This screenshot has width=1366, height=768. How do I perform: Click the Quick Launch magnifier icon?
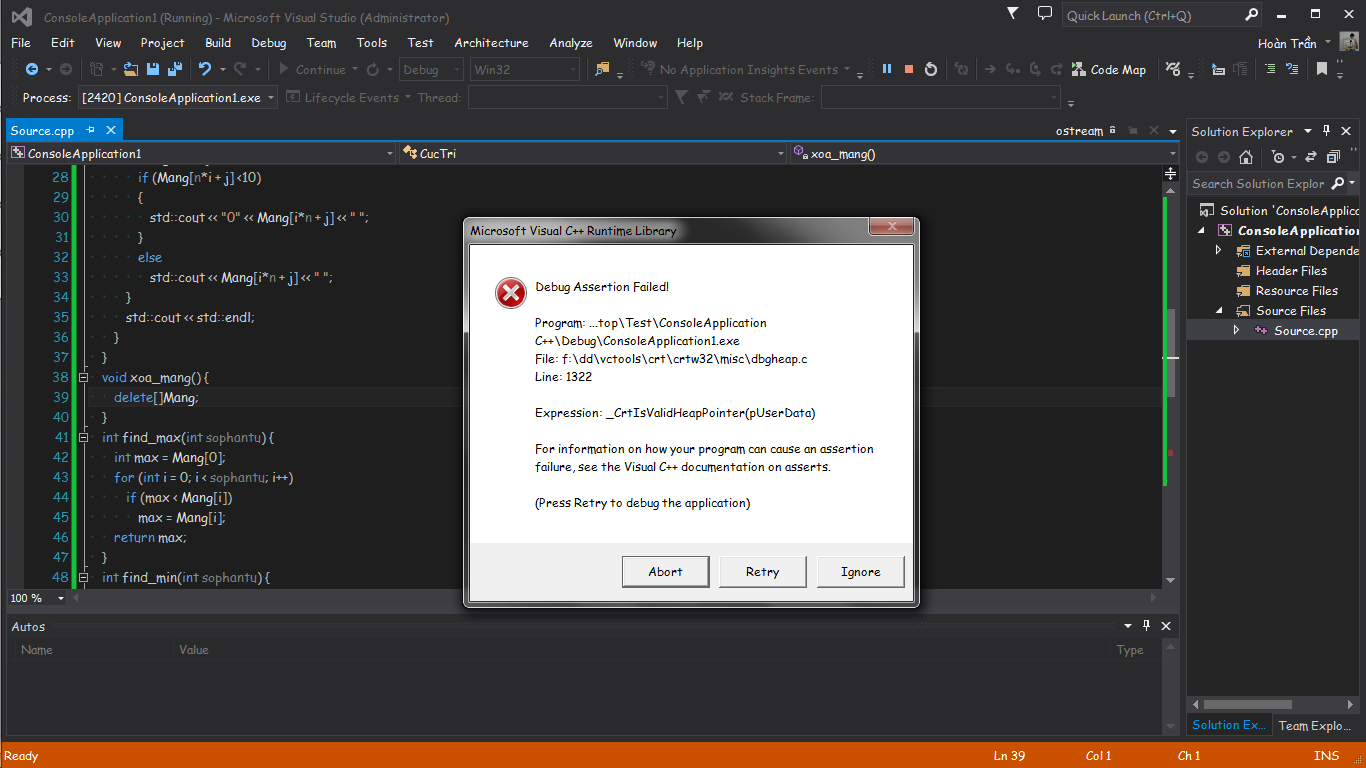pyautogui.click(x=1252, y=15)
